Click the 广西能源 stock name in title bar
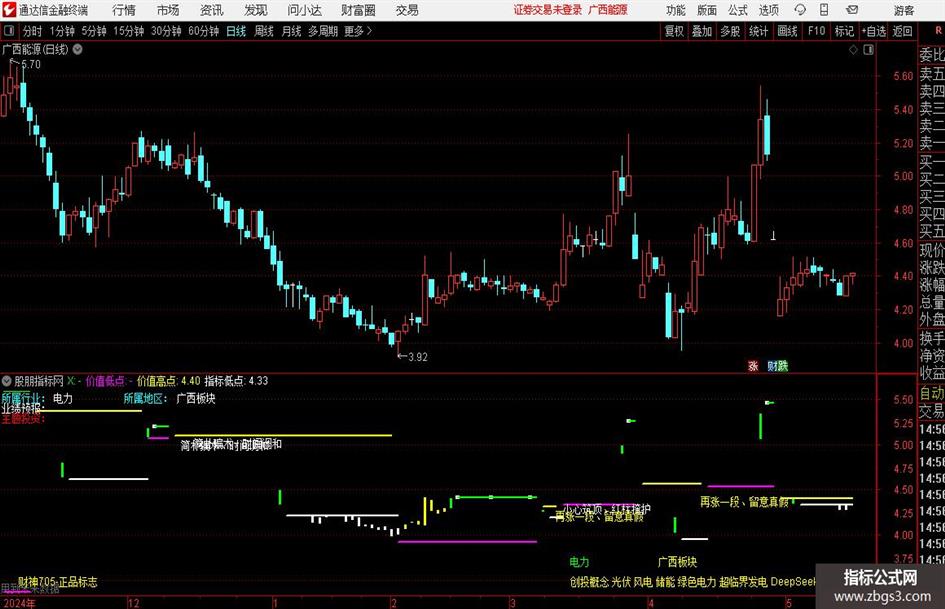Screen dimensions: 945x609 [x=608, y=10]
